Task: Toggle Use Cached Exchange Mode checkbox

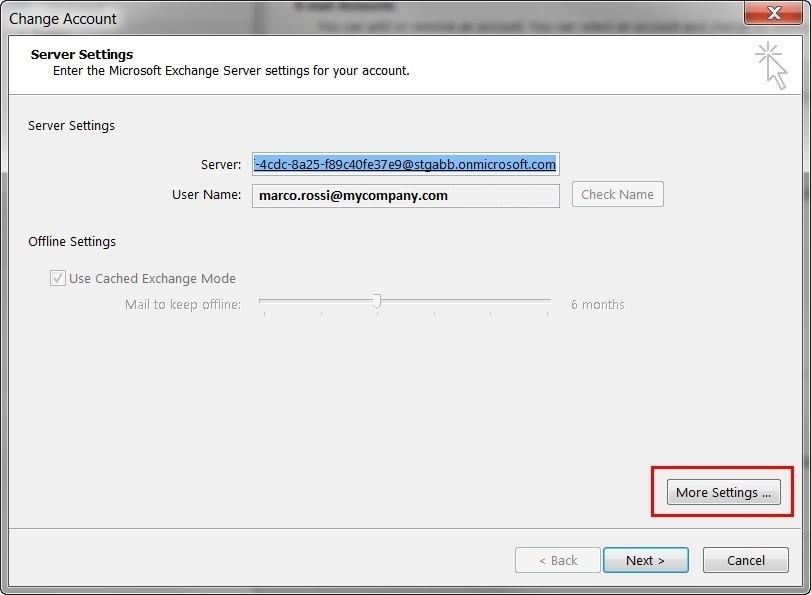Action: [x=57, y=278]
